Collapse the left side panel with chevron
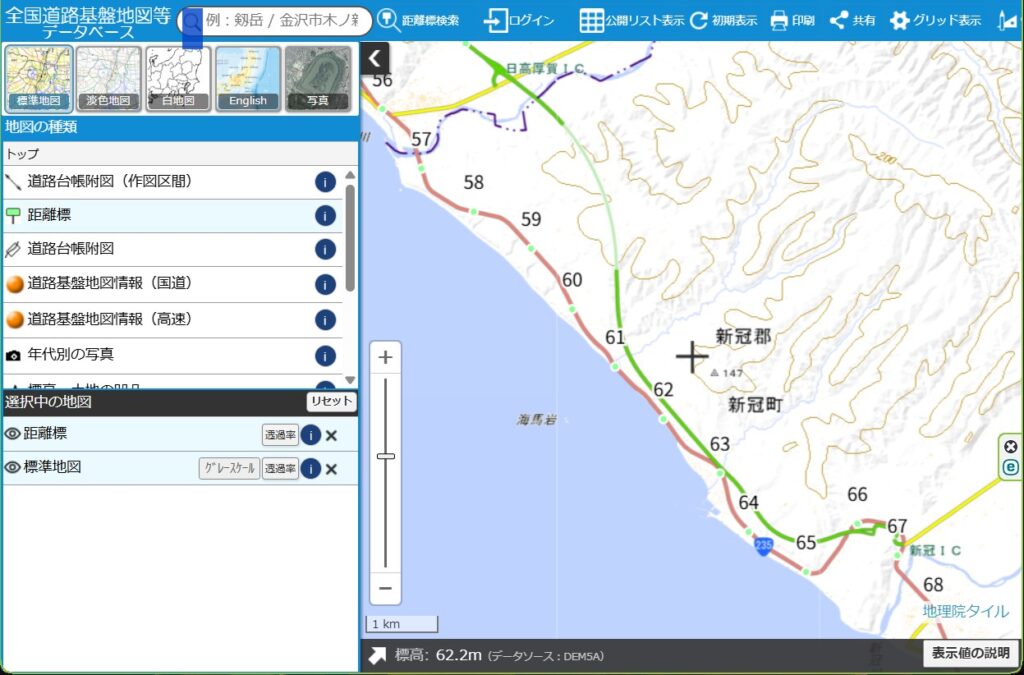This screenshot has height=675, width=1024. [x=375, y=59]
